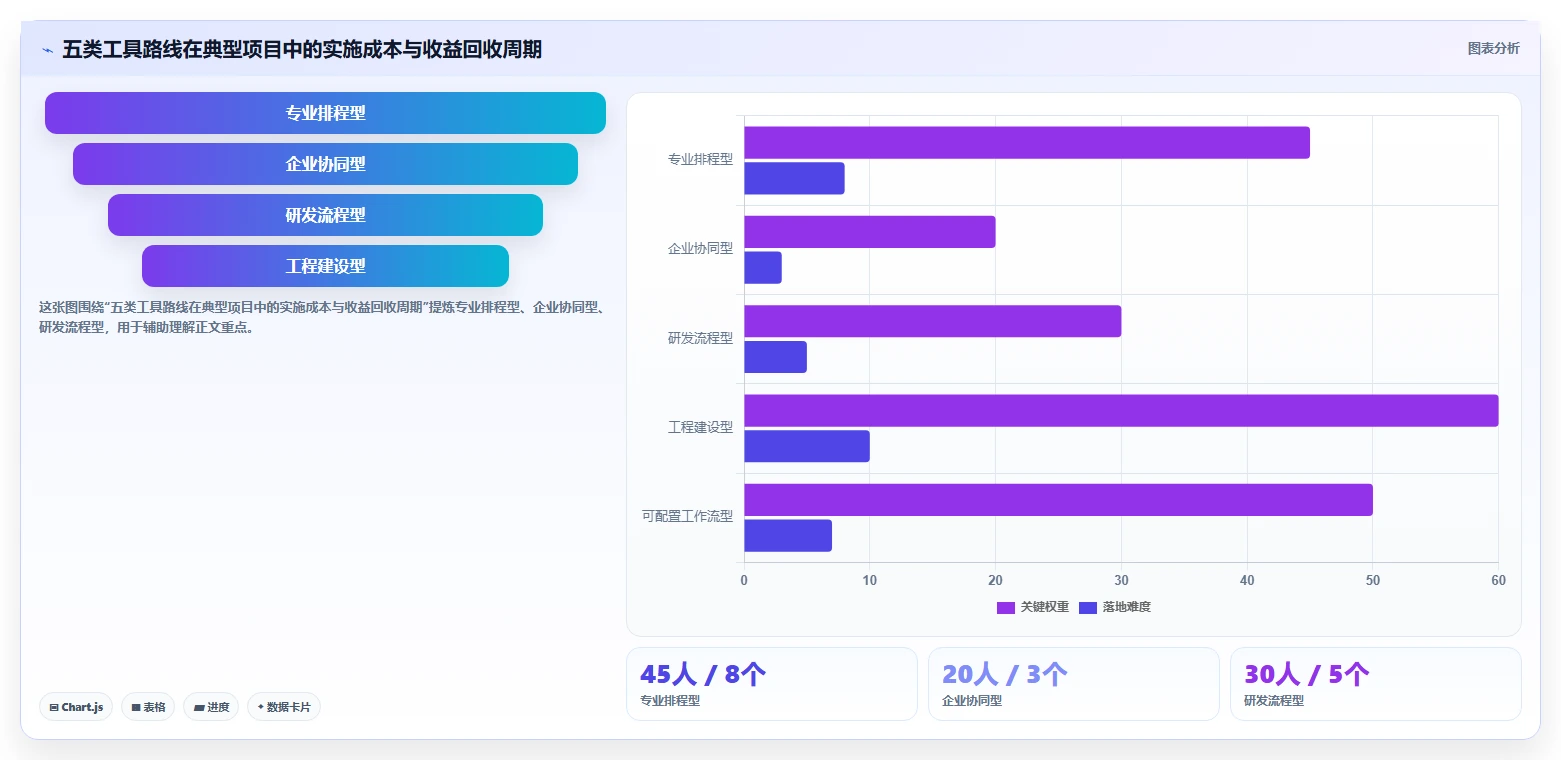
Task: Click the 专业排程型 关键权重 bar
Action: coord(1027,142)
